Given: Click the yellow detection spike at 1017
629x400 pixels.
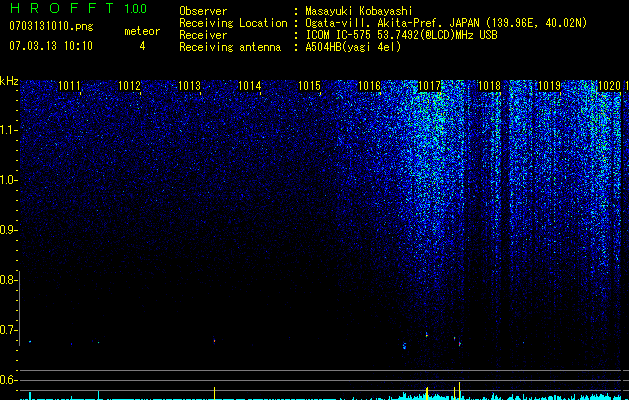Looking at the screenshot, I should pyautogui.click(x=427, y=393).
